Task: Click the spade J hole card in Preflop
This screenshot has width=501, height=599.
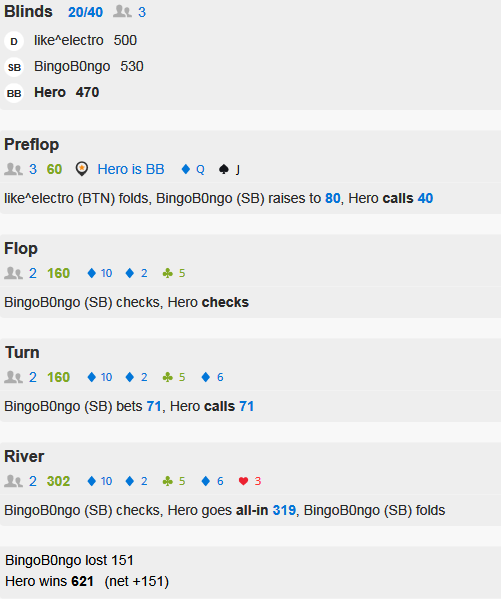Action: [229, 169]
